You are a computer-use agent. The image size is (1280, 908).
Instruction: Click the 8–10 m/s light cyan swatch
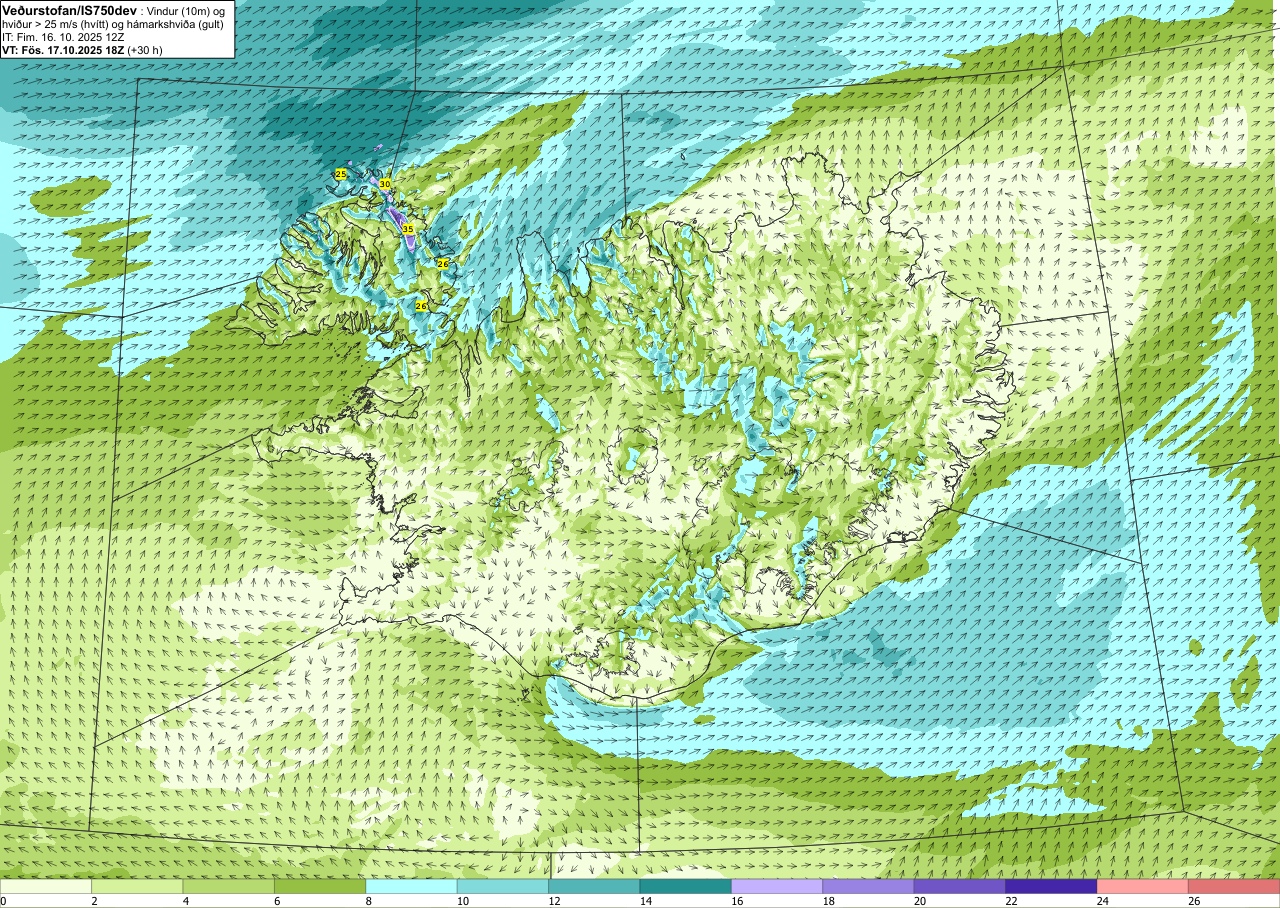point(412,887)
